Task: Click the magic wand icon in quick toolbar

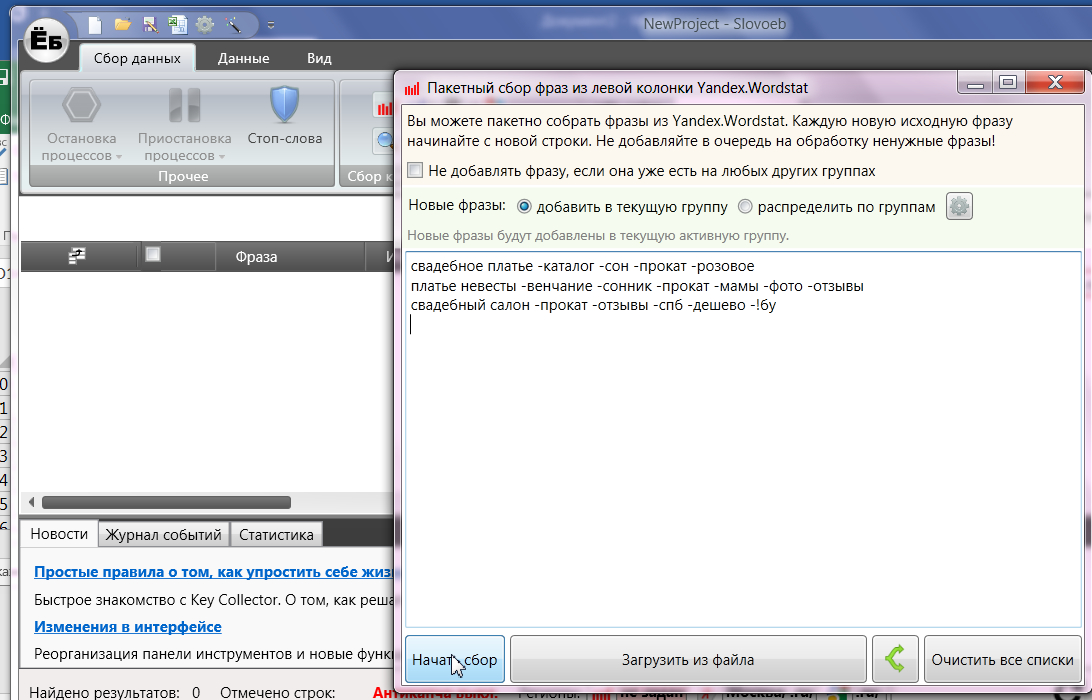Action: point(233,26)
